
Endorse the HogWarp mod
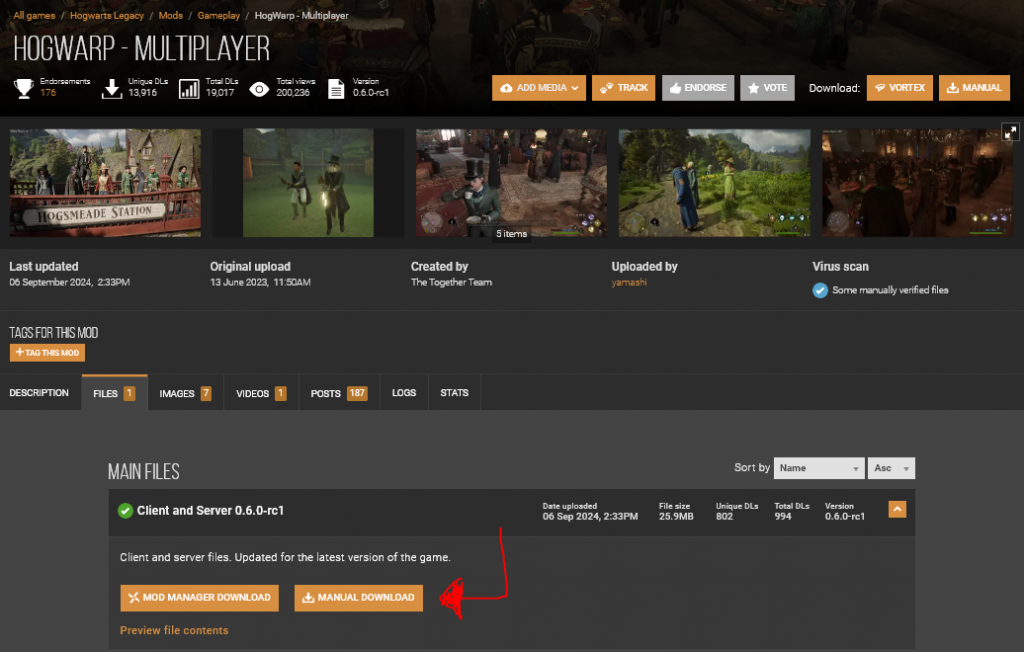point(698,87)
